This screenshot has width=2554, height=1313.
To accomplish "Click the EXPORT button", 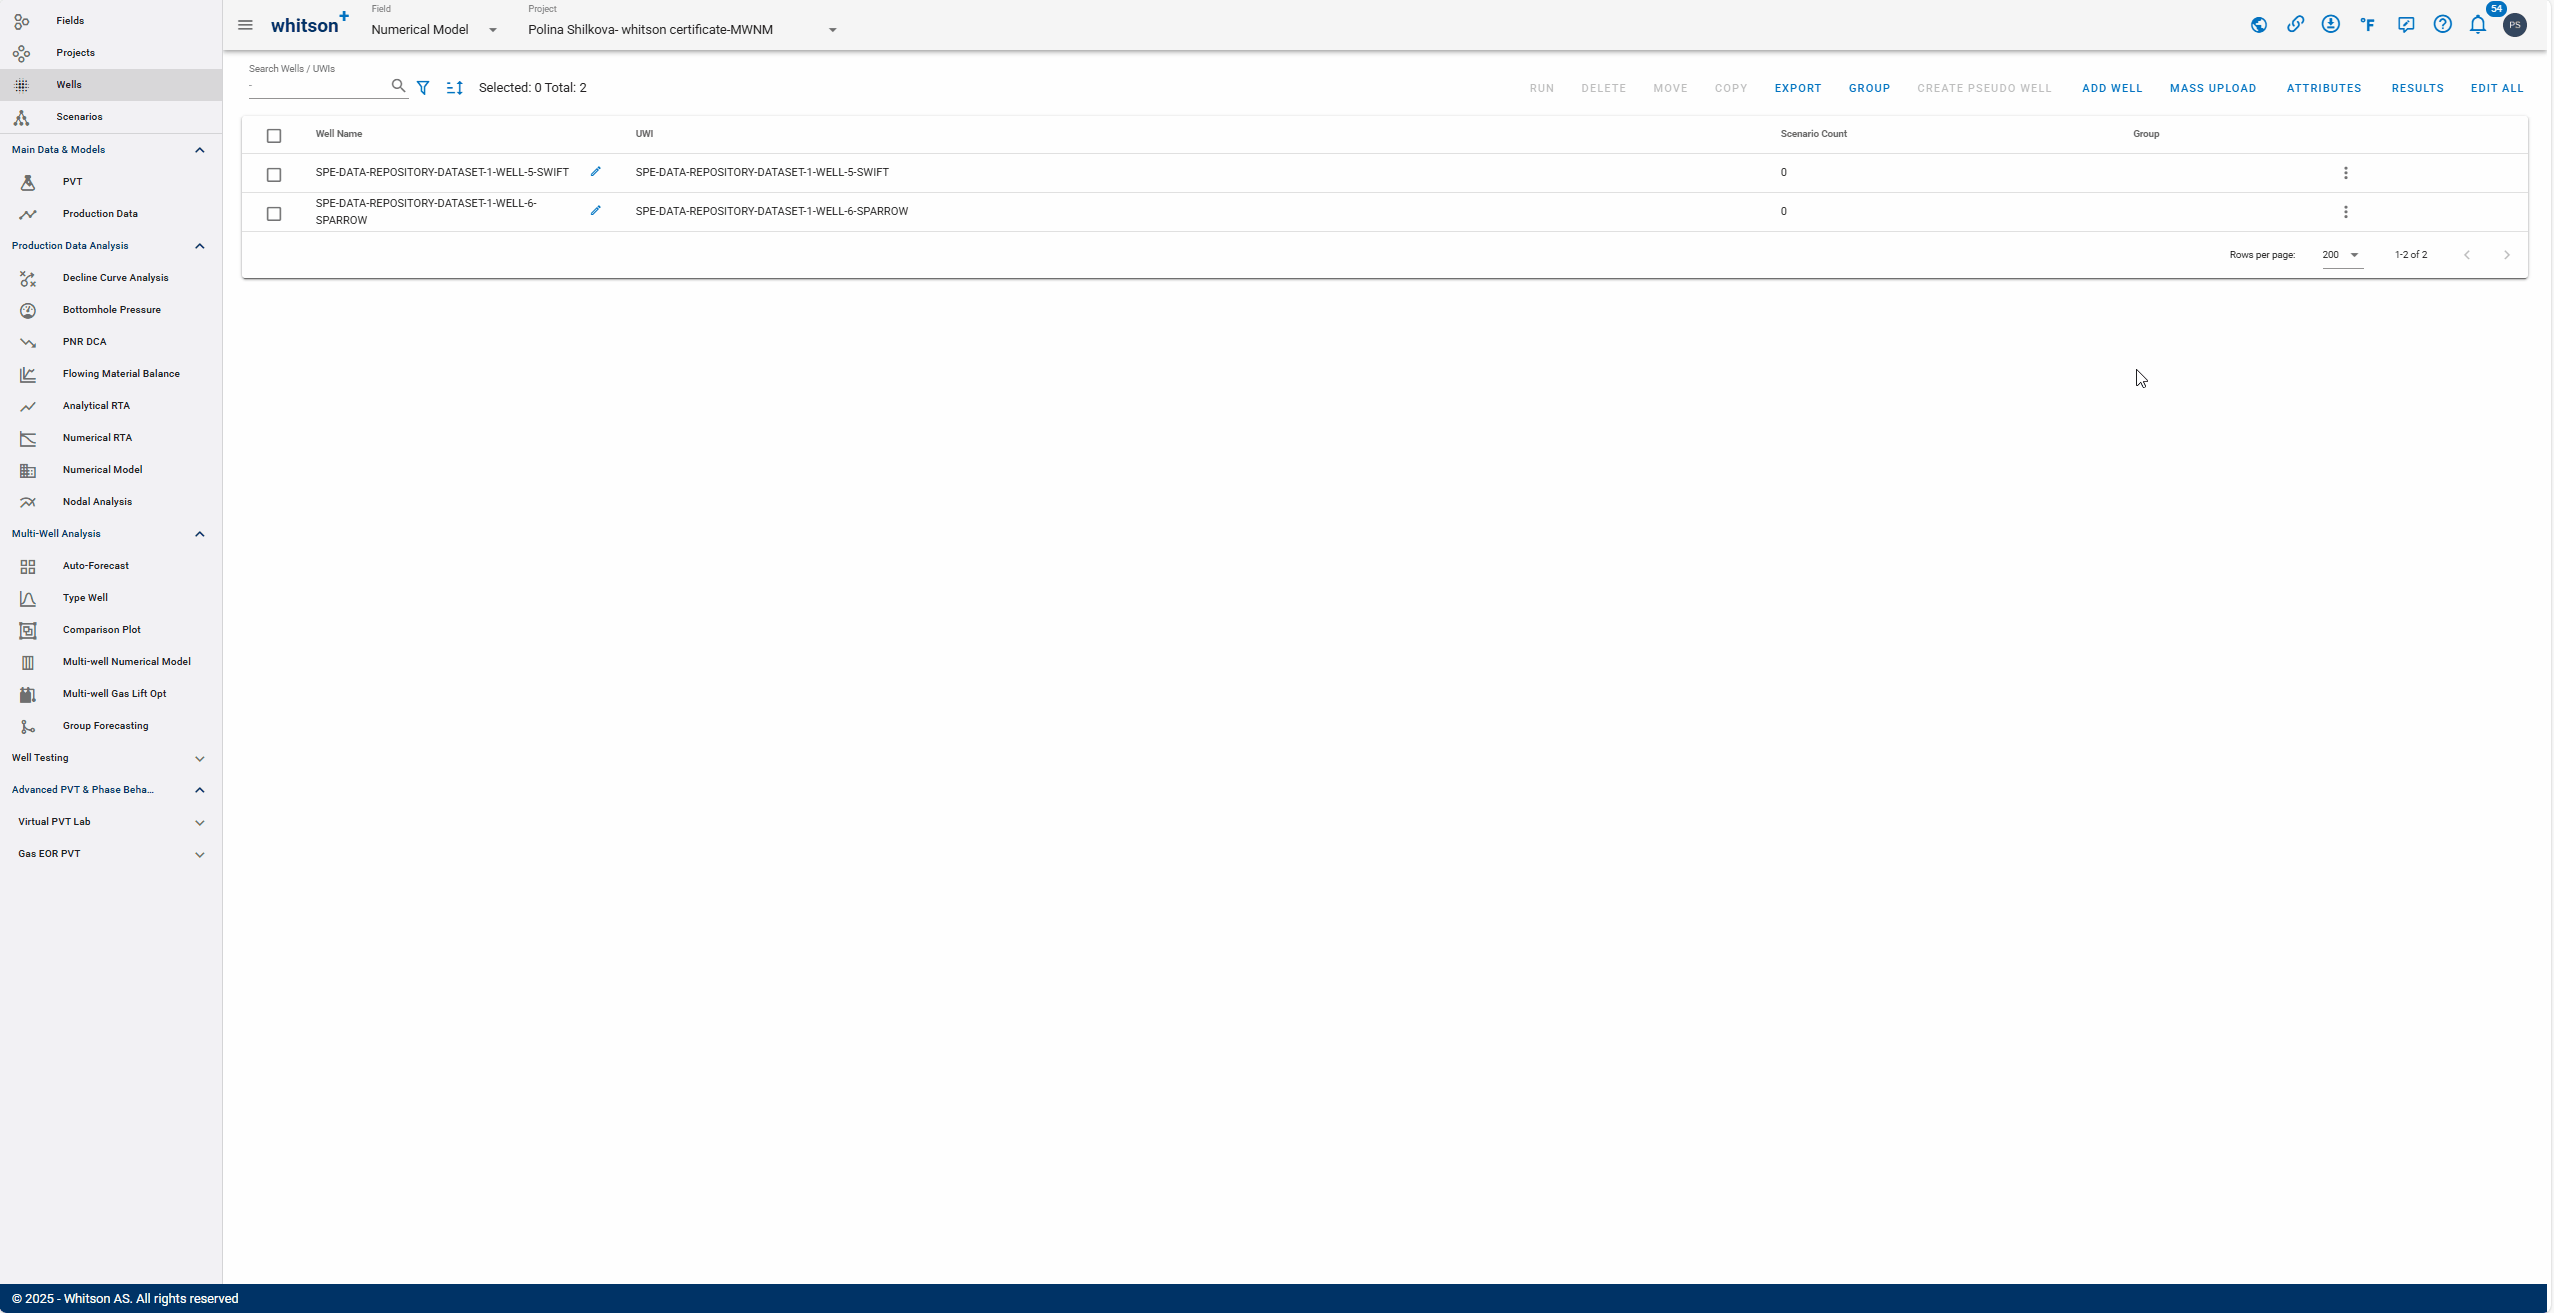I will (1797, 88).
